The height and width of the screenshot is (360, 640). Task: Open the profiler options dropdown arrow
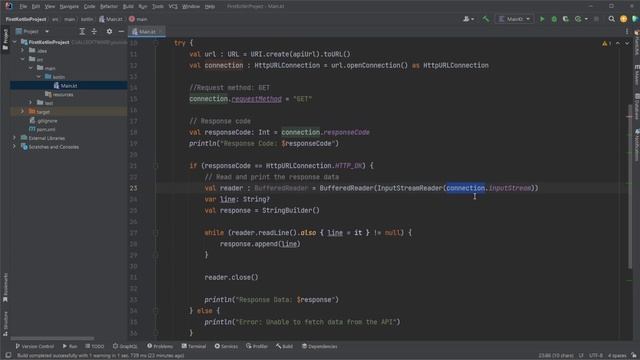(586, 19)
